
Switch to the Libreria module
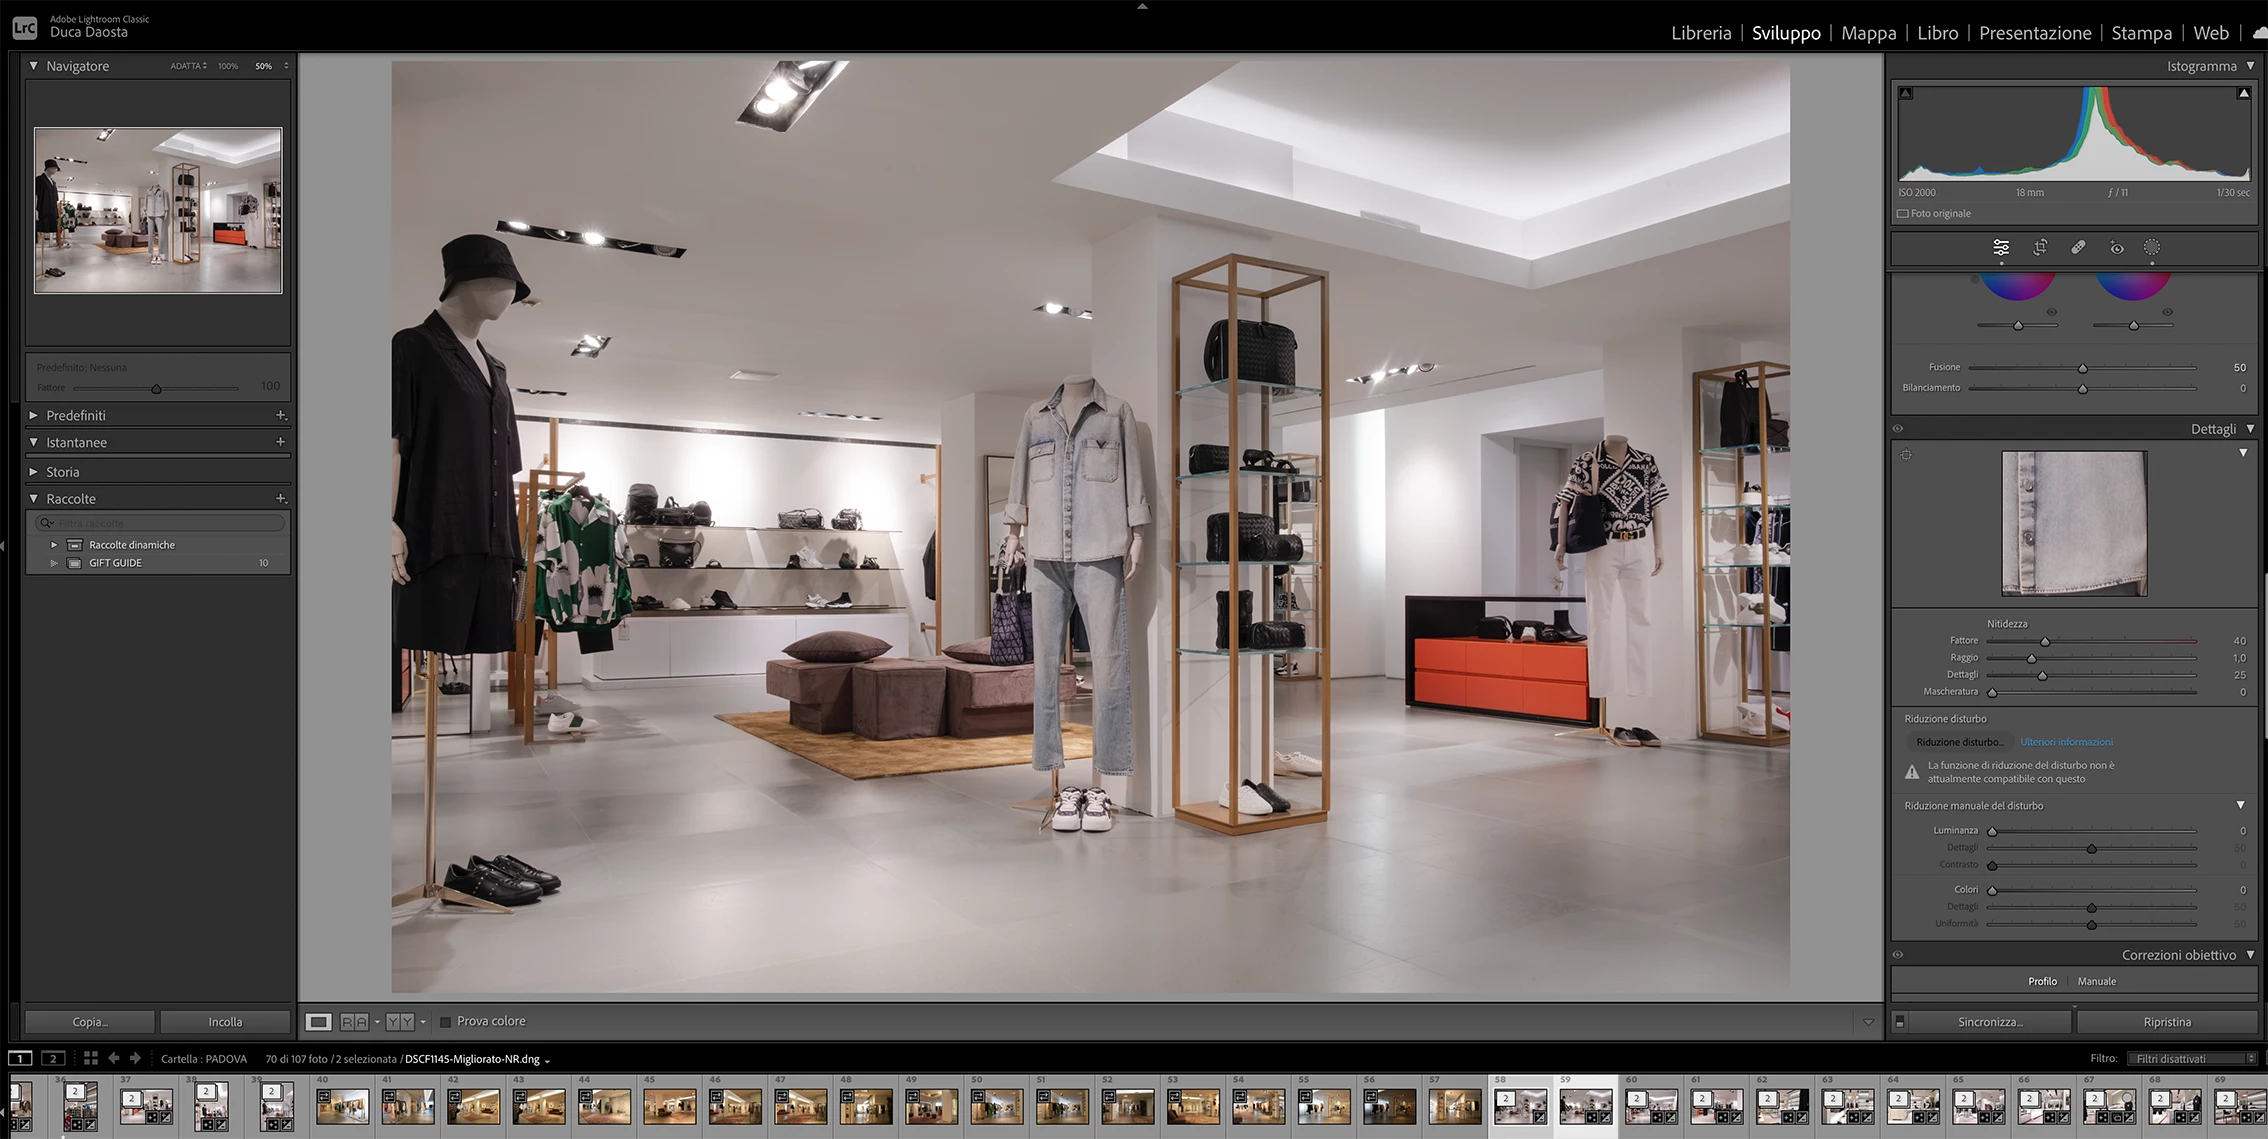(x=1700, y=33)
